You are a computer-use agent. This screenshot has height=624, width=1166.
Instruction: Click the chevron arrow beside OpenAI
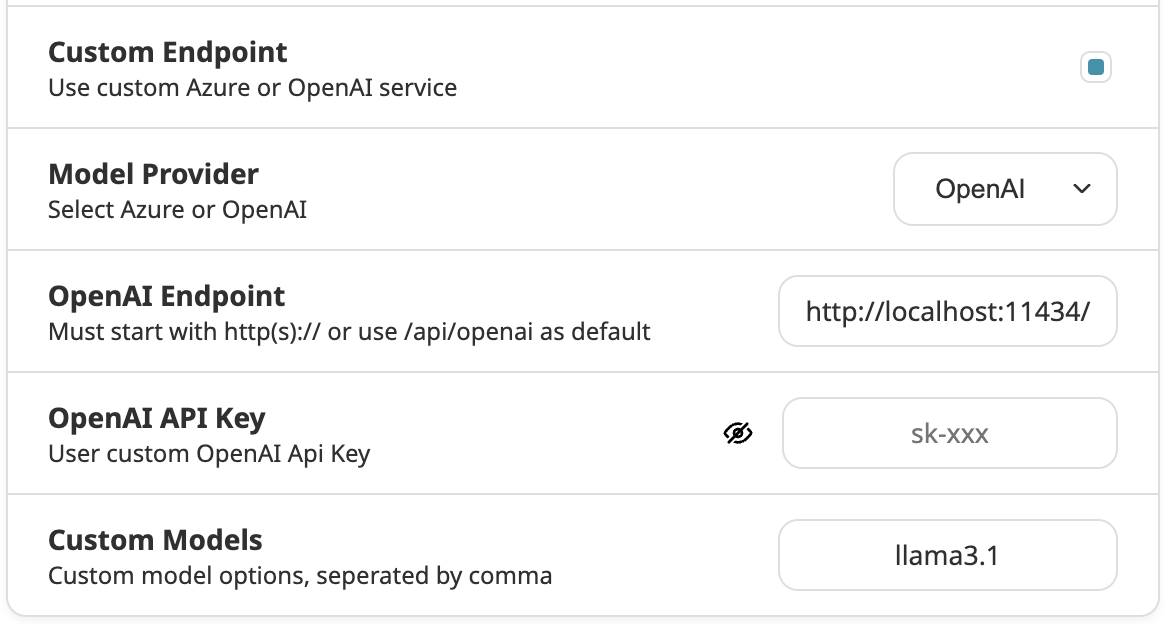point(1081,189)
